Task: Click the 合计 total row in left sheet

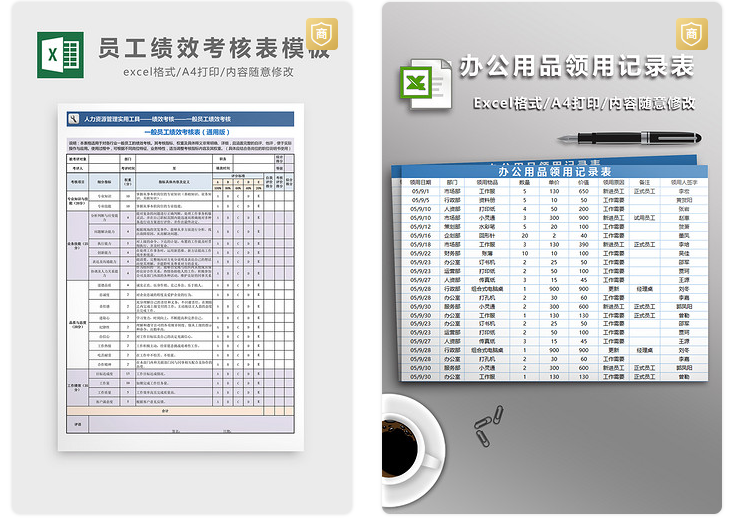Action: 165,410
